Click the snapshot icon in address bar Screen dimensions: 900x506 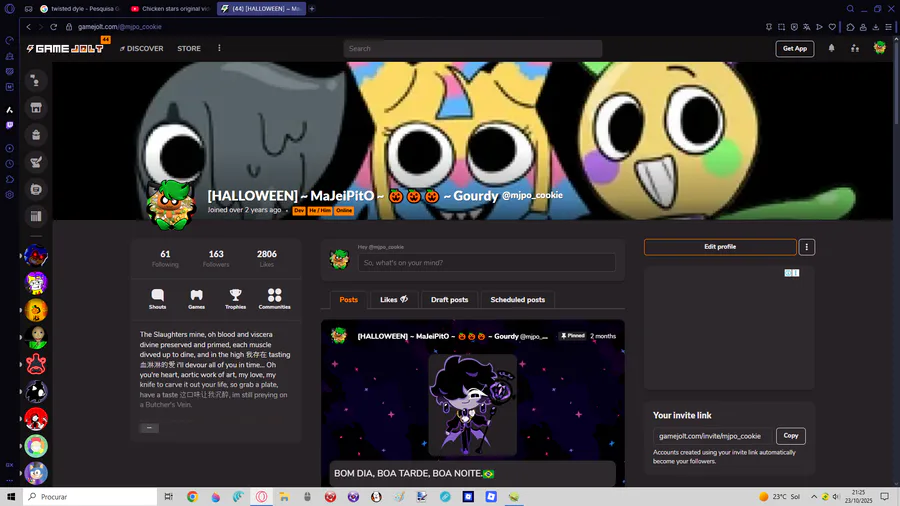coord(781,27)
